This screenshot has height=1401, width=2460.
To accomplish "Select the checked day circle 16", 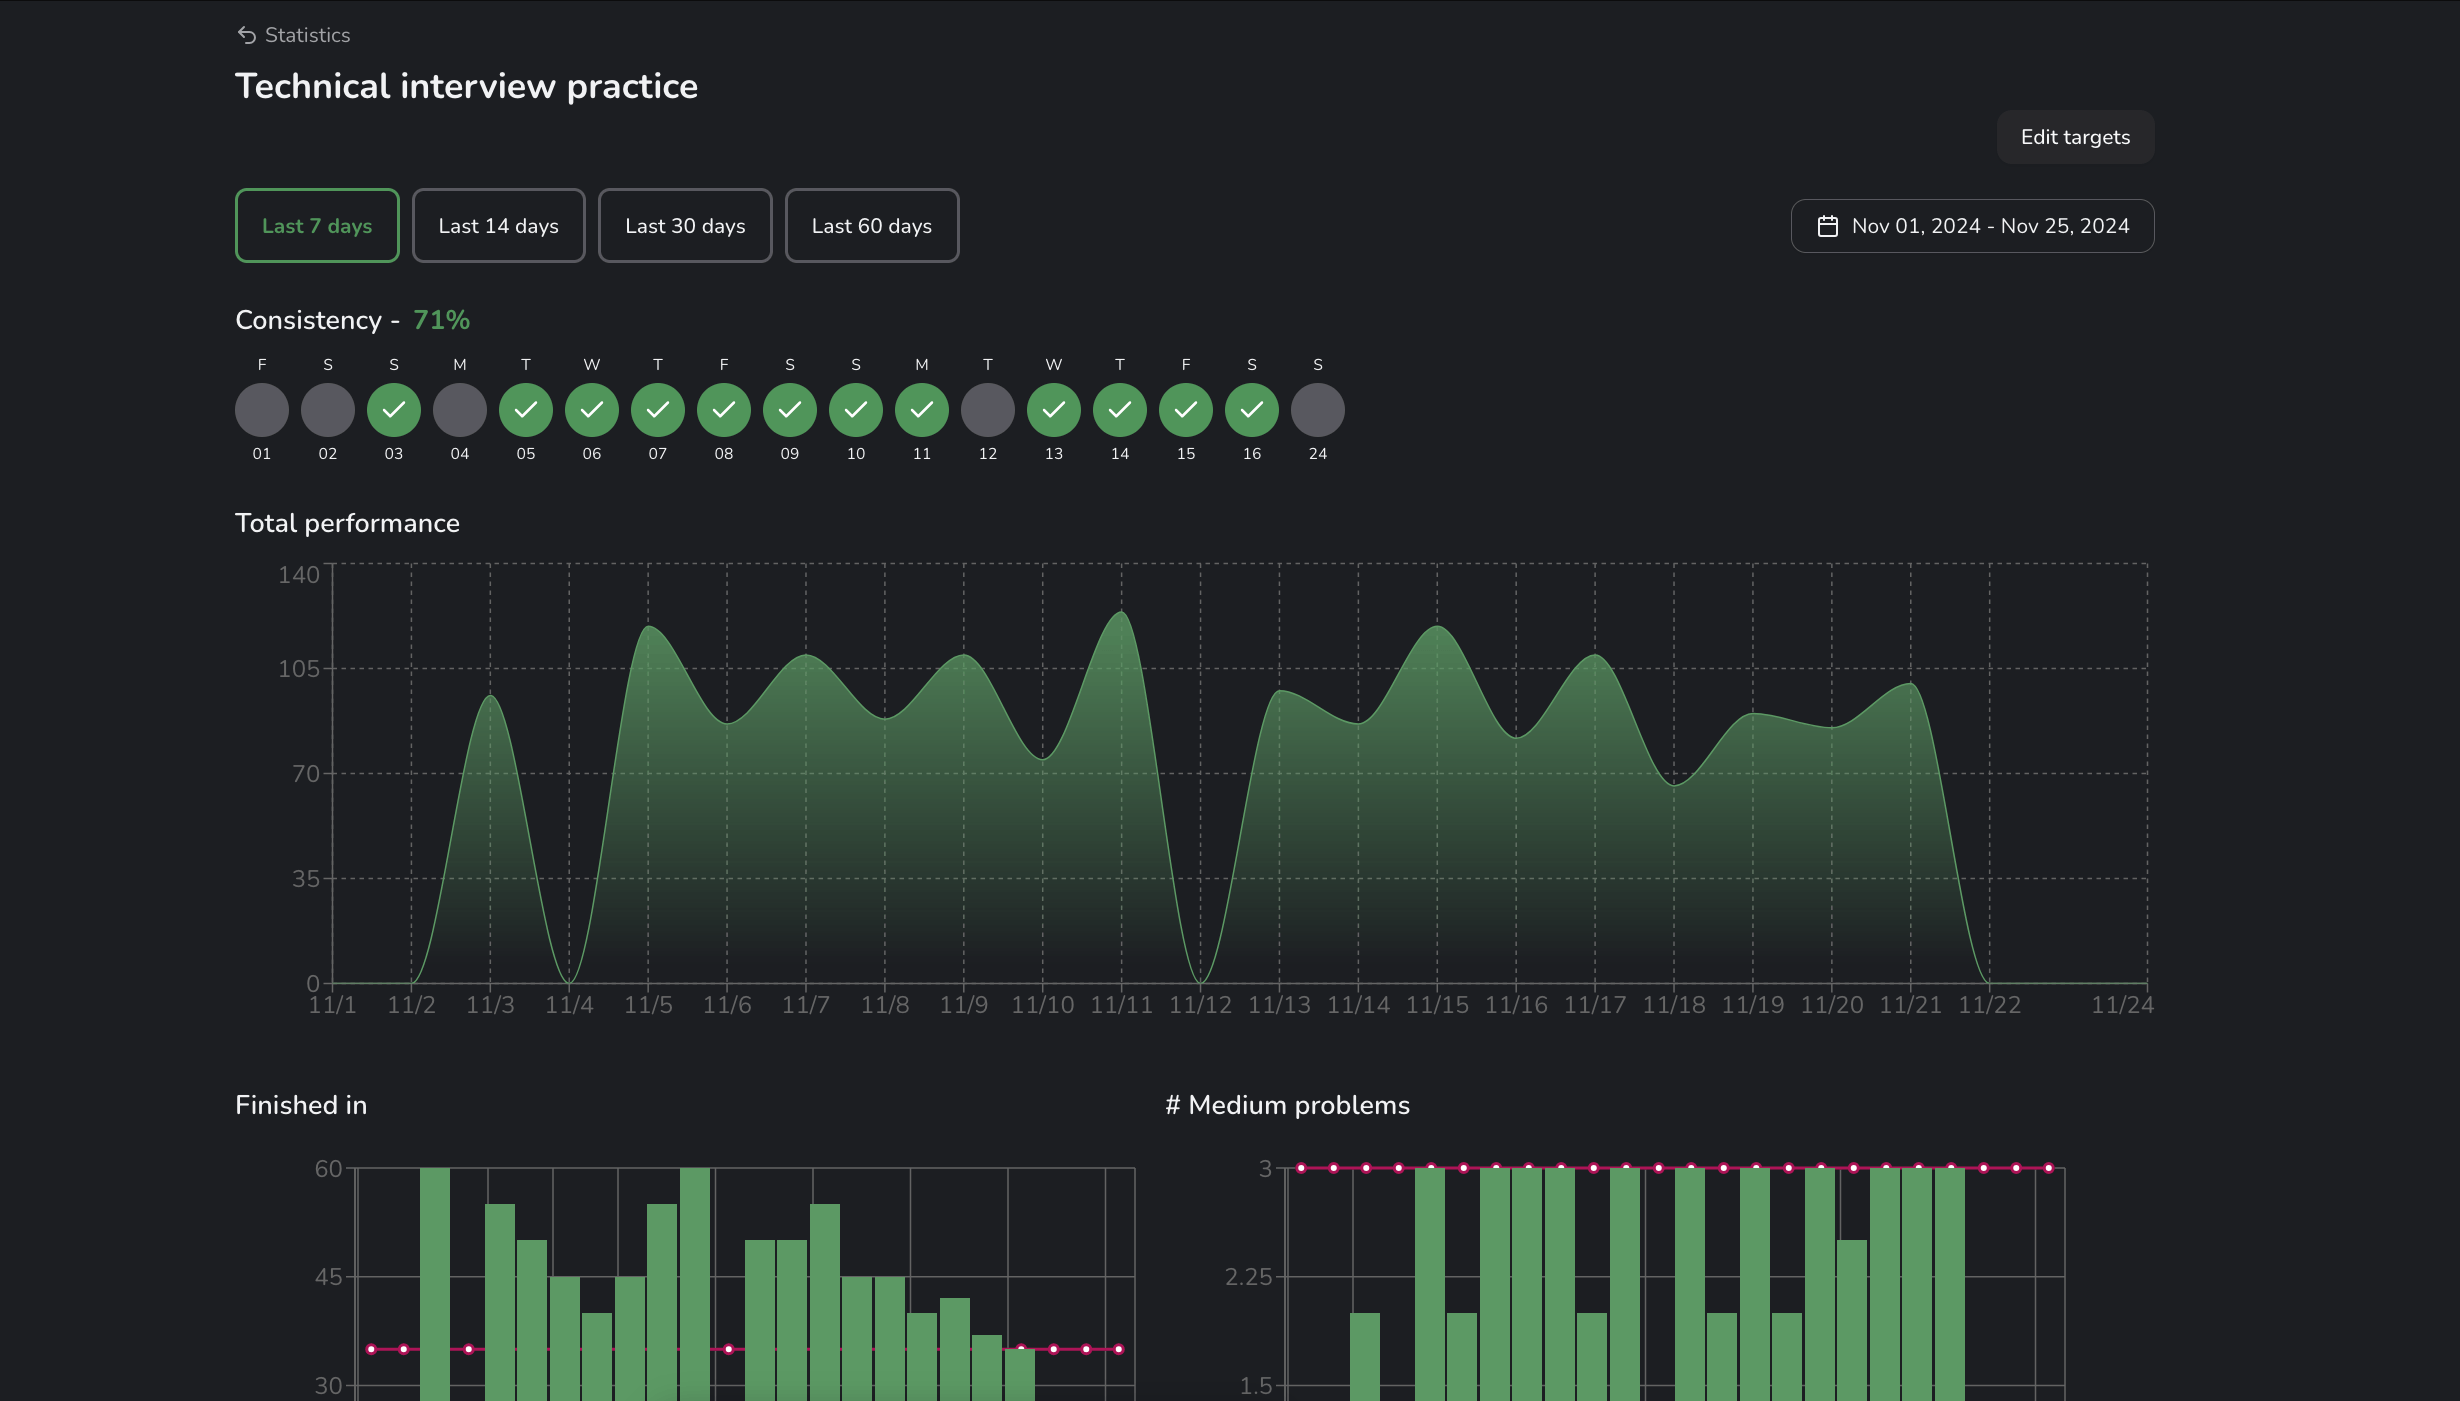I will 1252,410.
